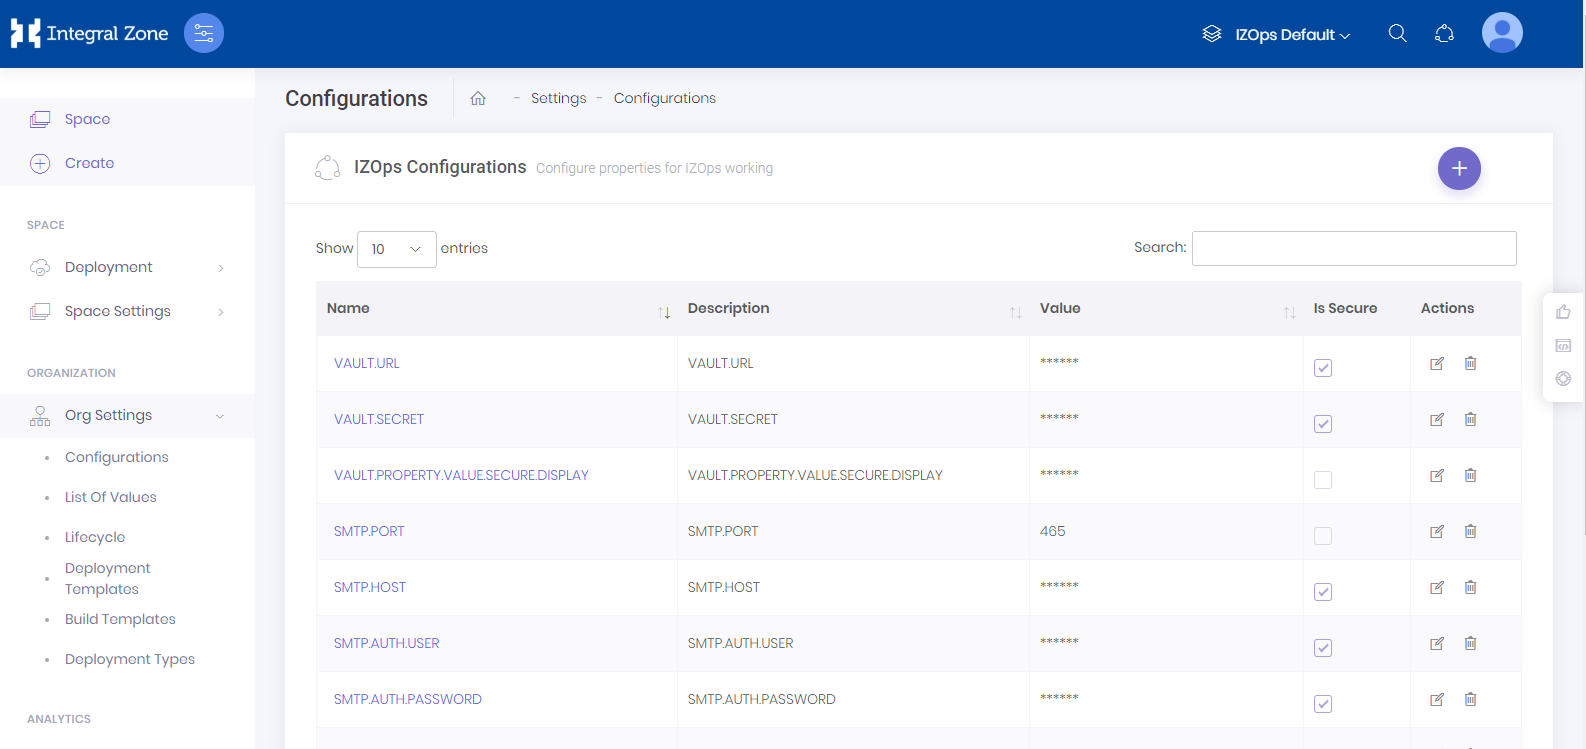
Task: Open VAULT.PROPERTY.VALUE.SECURE.DISPLAY configuration link
Action: click(461, 475)
